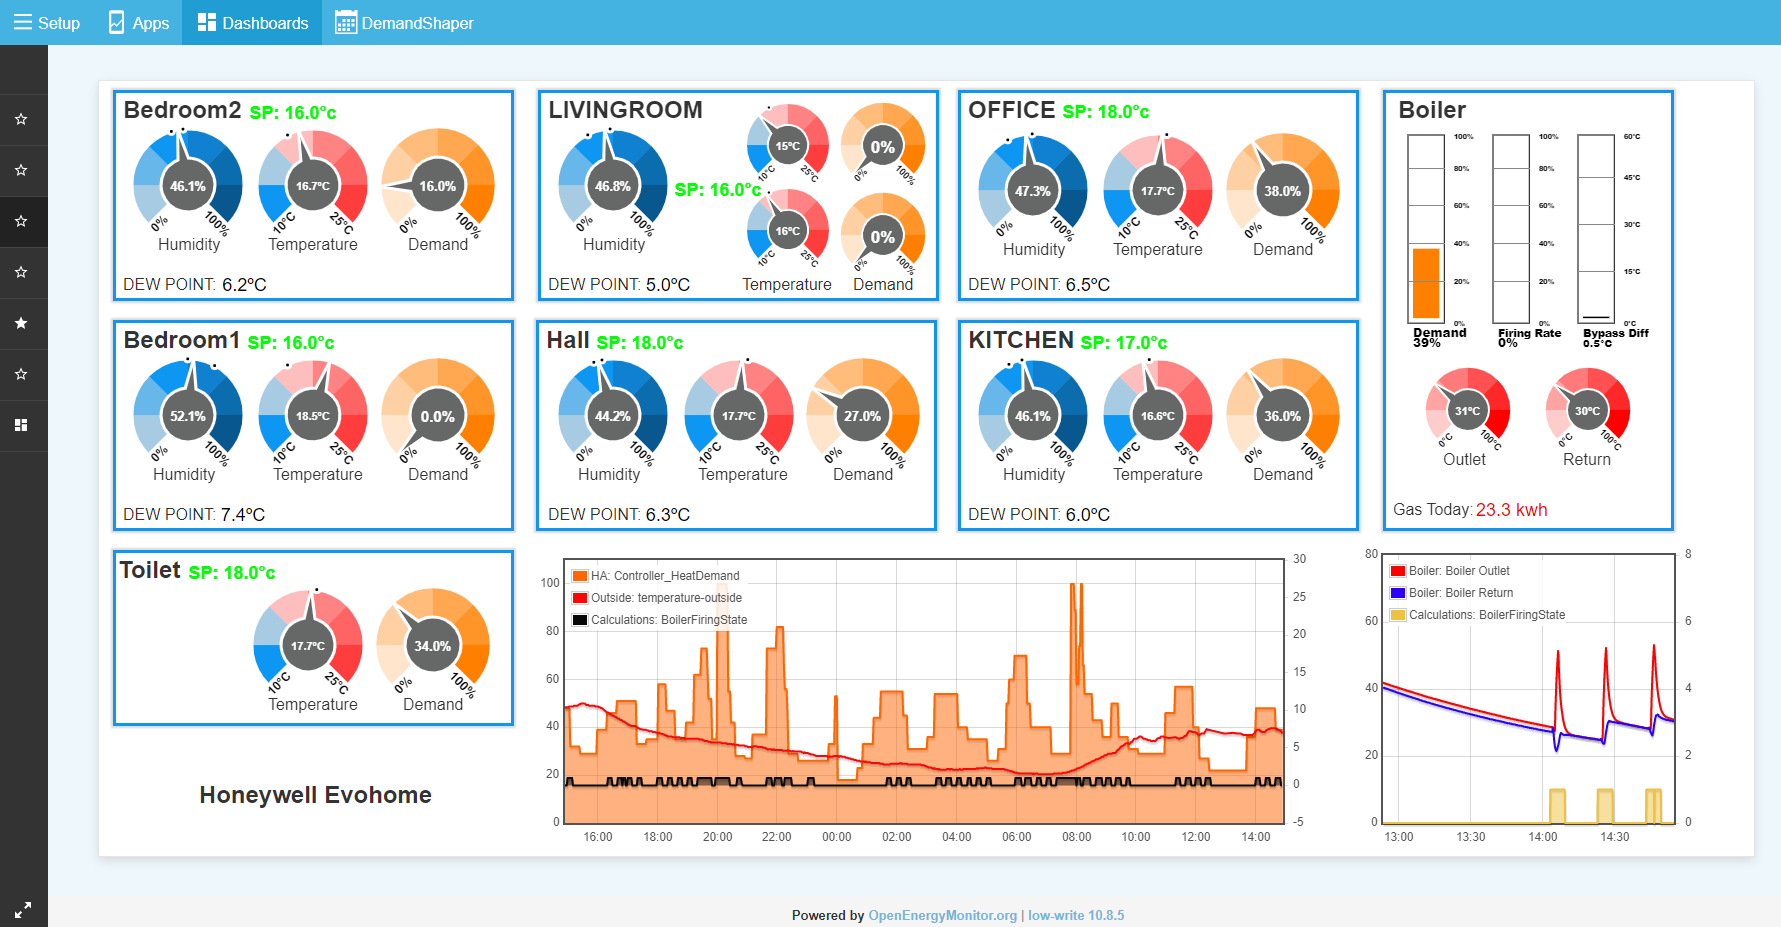Screen dimensions: 1781x927
Task: Click the black BoilerFiringState legend swatch
Action: 580,620
